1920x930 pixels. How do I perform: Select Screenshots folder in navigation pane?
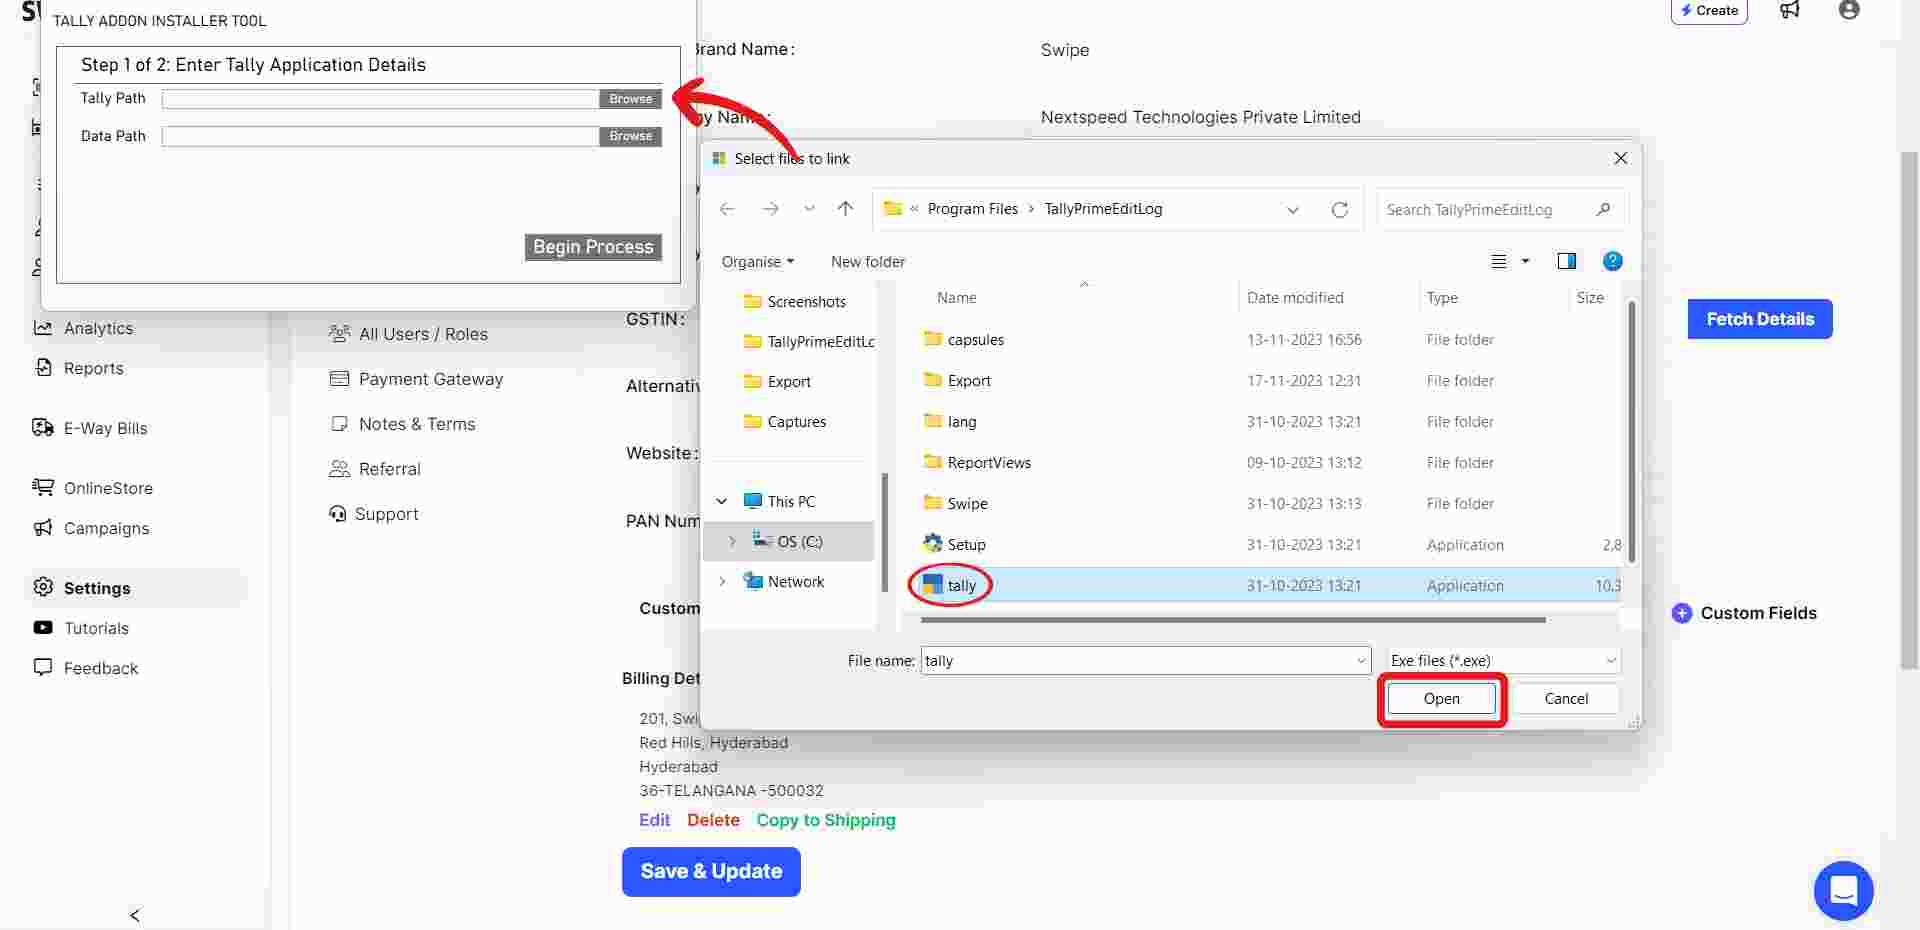click(795, 302)
